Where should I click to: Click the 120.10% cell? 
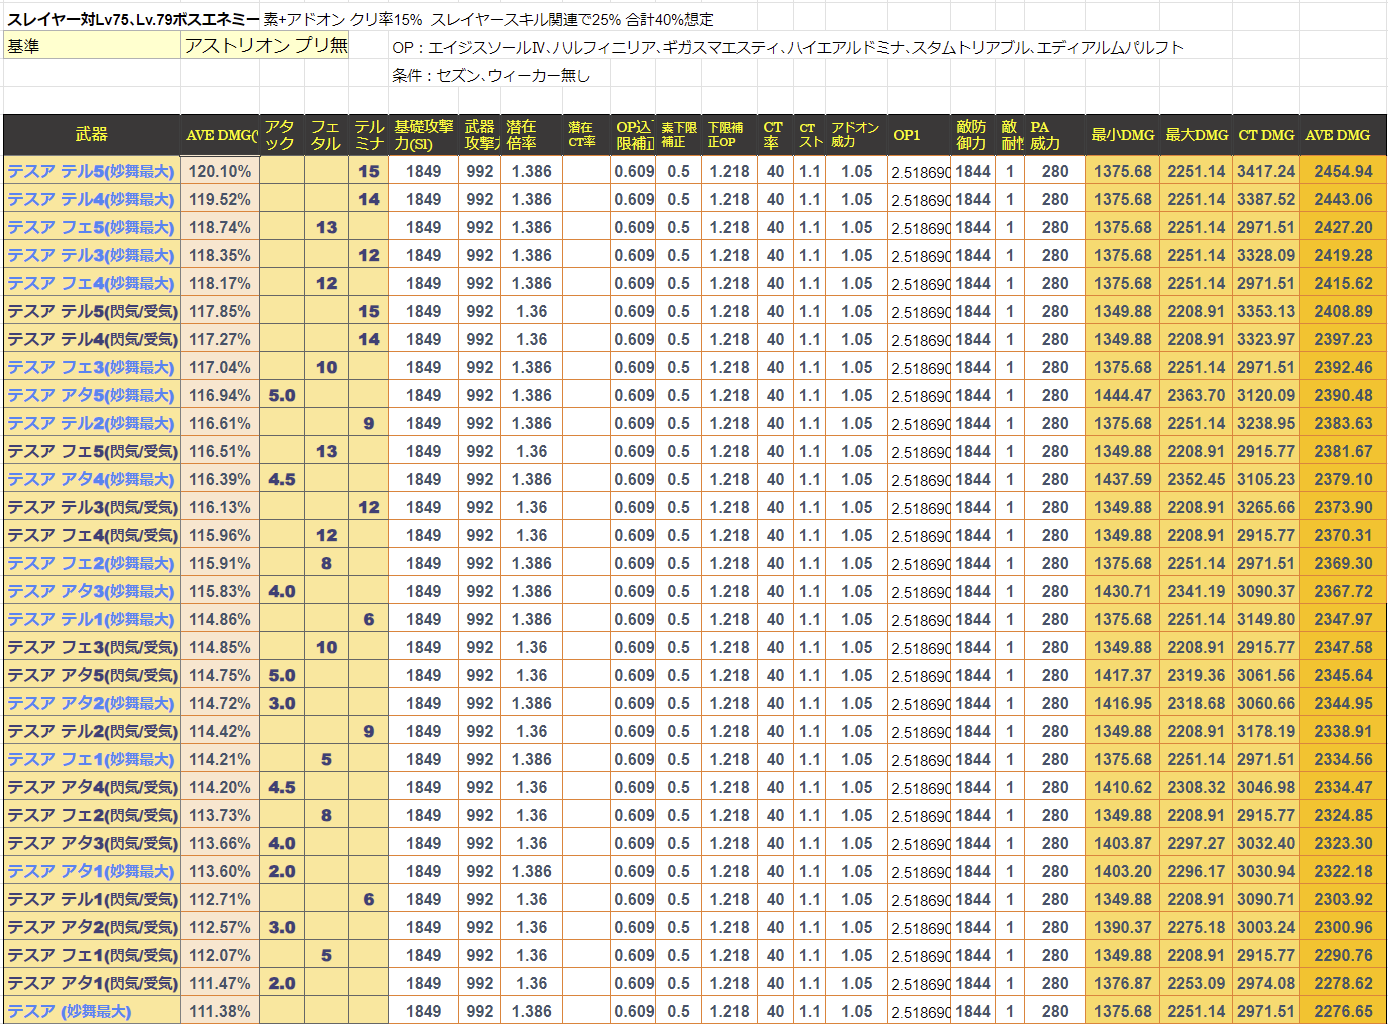(x=220, y=171)
